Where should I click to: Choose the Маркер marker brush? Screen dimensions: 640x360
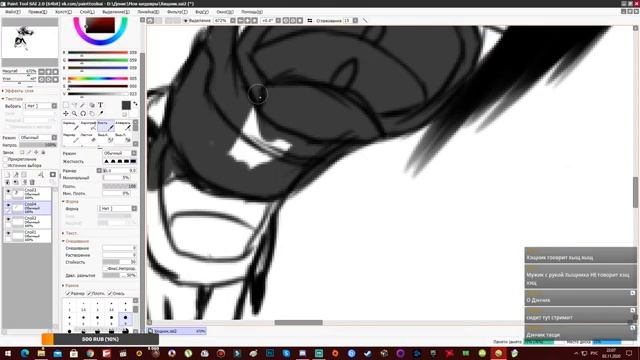71,138
